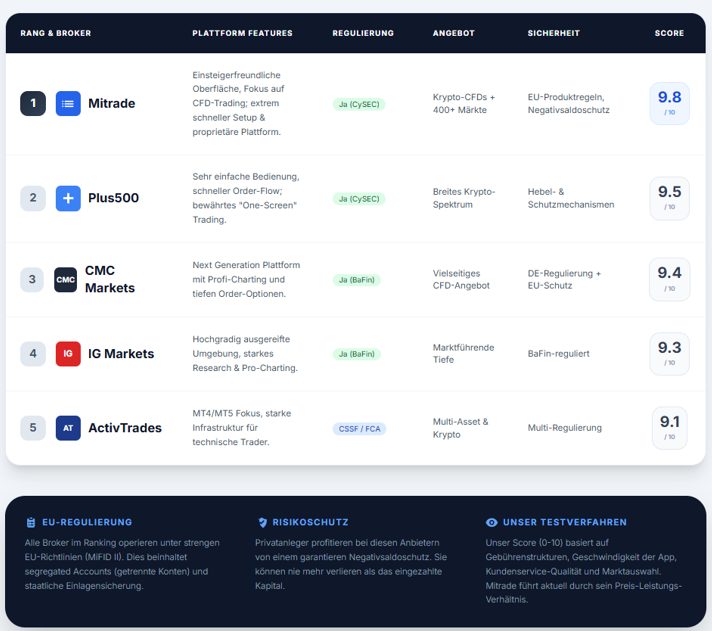Click the red IG Markets logo icon
Screen dimensions: 712x631
tap(68, 353)
